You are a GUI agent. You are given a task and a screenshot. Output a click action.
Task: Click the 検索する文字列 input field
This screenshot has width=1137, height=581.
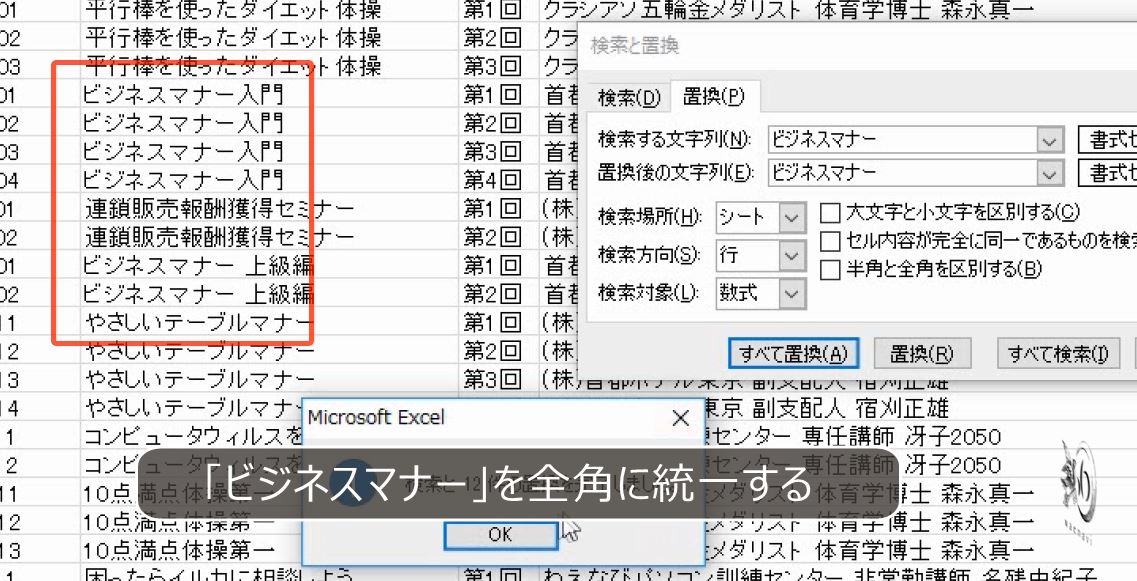(903, 139)
